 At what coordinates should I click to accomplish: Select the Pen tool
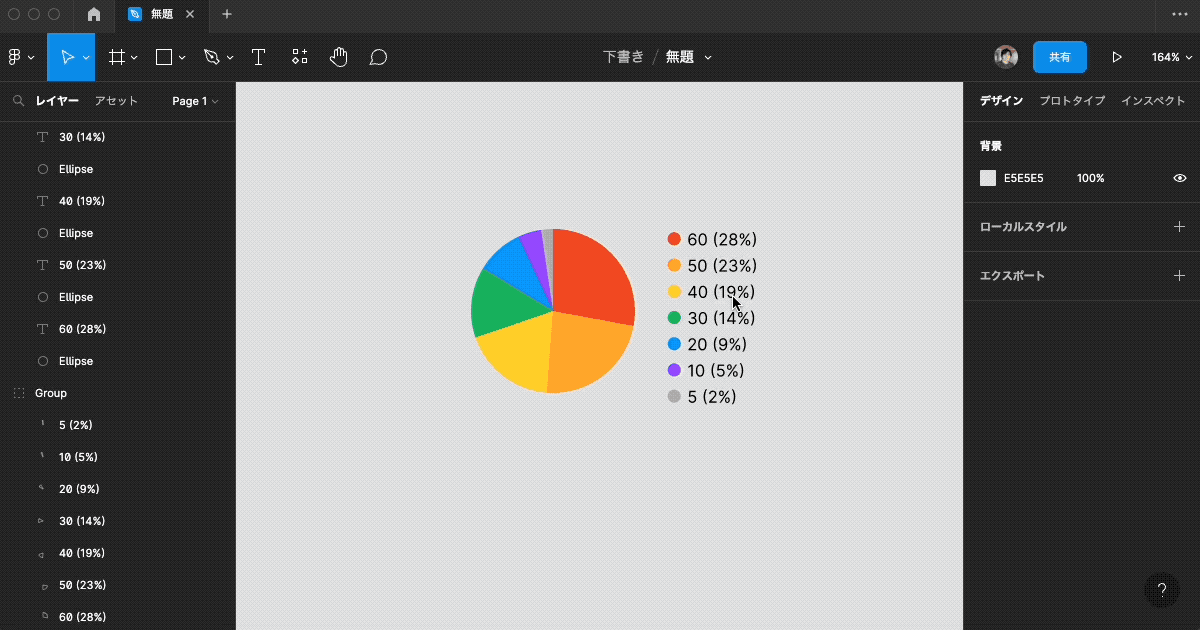213,57
